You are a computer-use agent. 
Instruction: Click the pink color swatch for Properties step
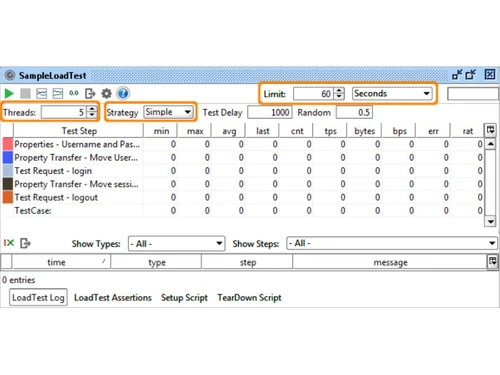coord(8,144)
